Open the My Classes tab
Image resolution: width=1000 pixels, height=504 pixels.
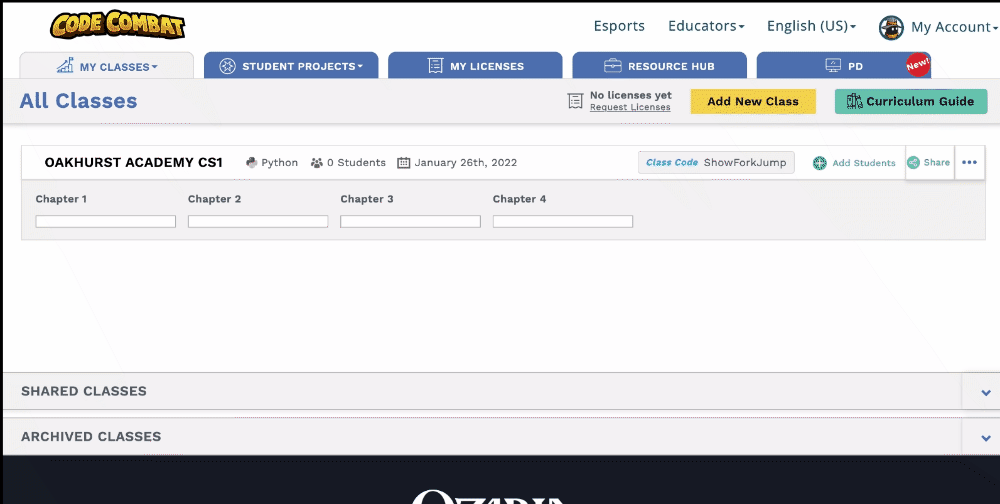coord(107,66)
